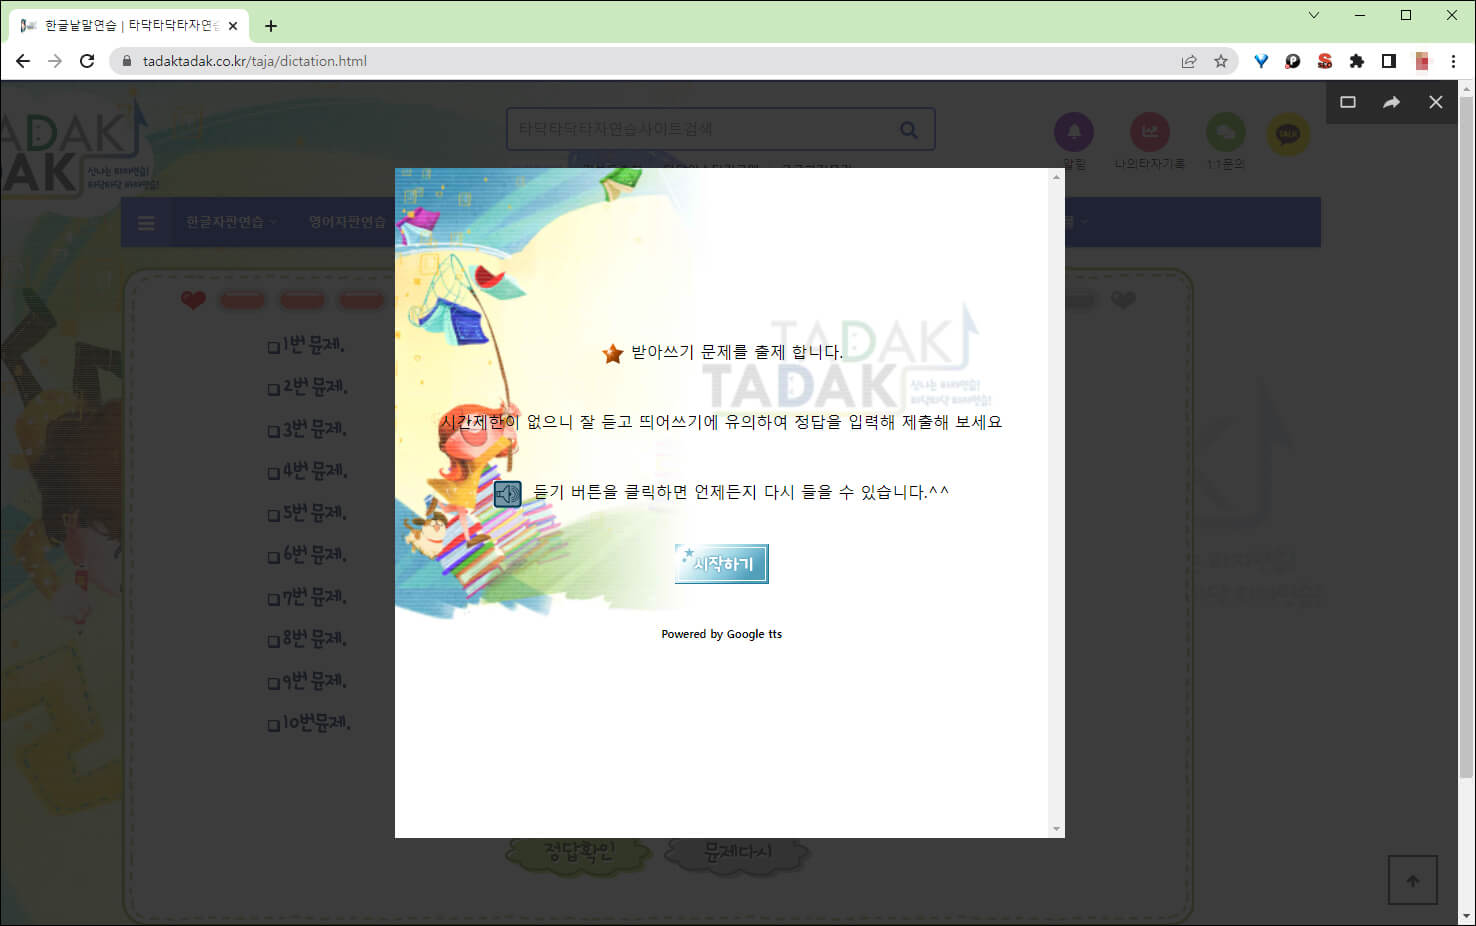Image resolution: width=1476 pixels, height=926 pixels.
Task: Open the 알림 notification bell icon
Action: coord(1074,131)
